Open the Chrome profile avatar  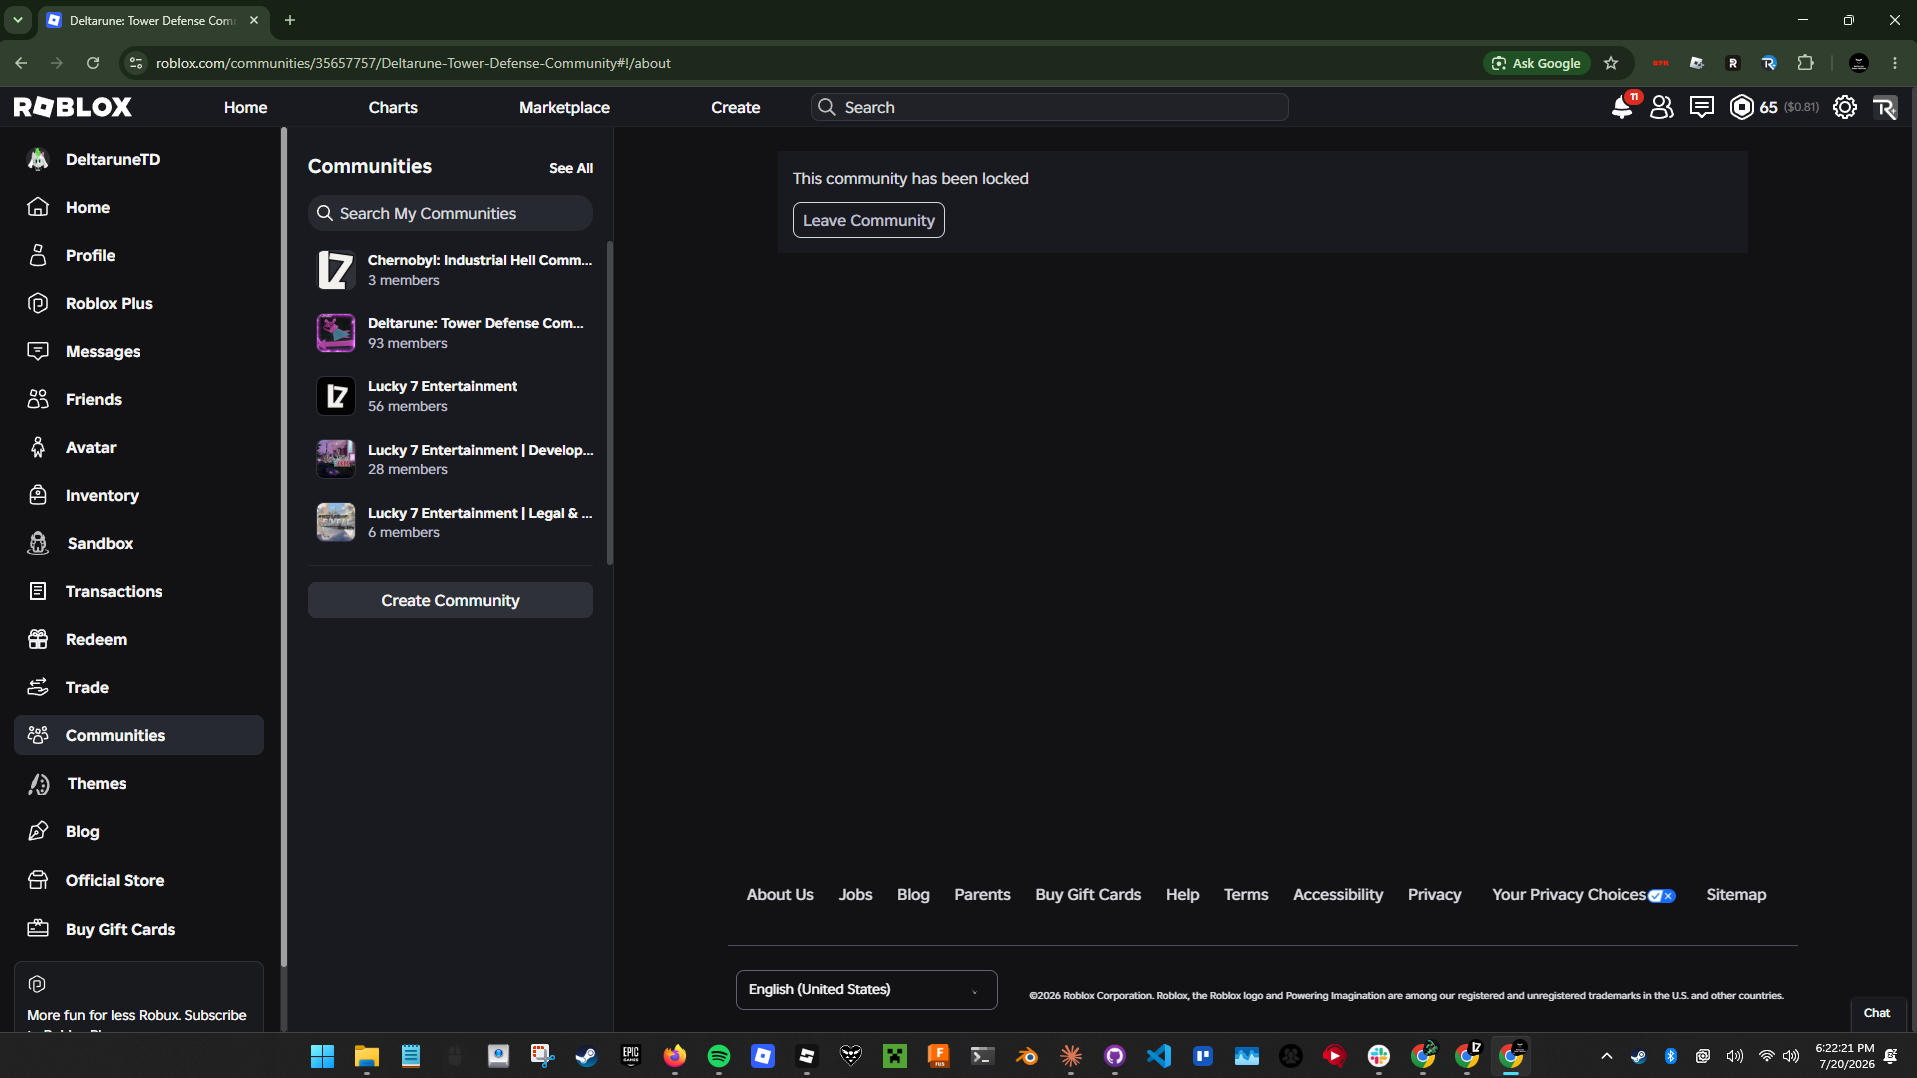pos(1859,63)
